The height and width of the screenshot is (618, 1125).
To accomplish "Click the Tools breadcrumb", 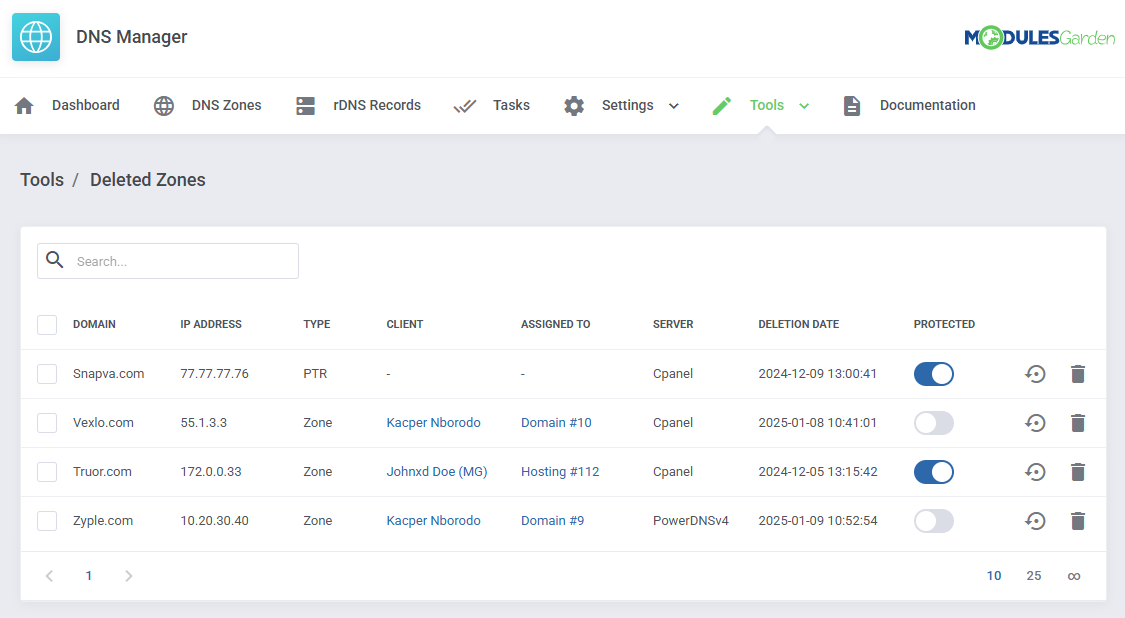I will tap(42, 179).
